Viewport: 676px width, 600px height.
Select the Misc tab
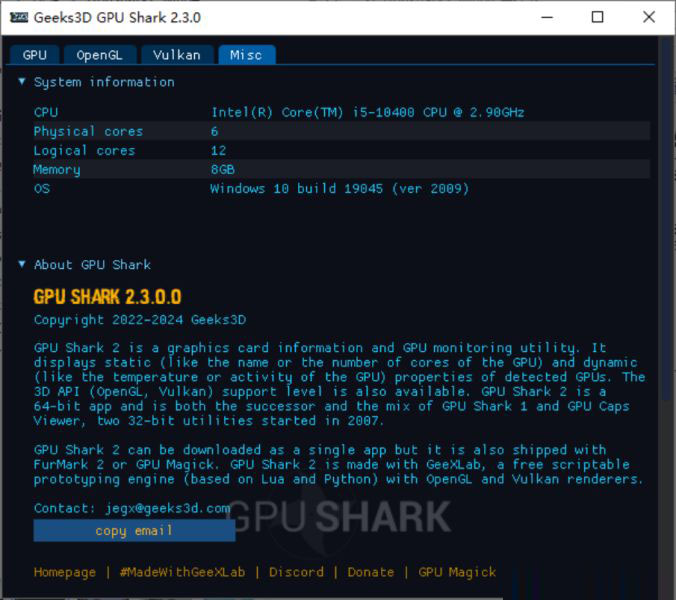[246, 55]
